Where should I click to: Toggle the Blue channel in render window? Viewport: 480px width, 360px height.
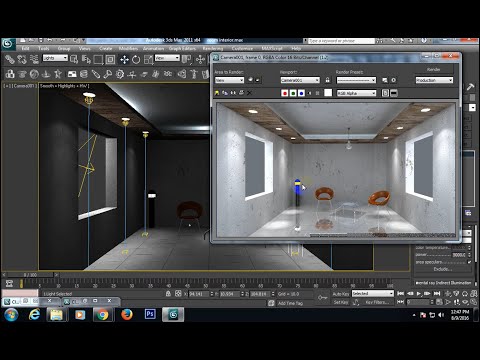301,93
